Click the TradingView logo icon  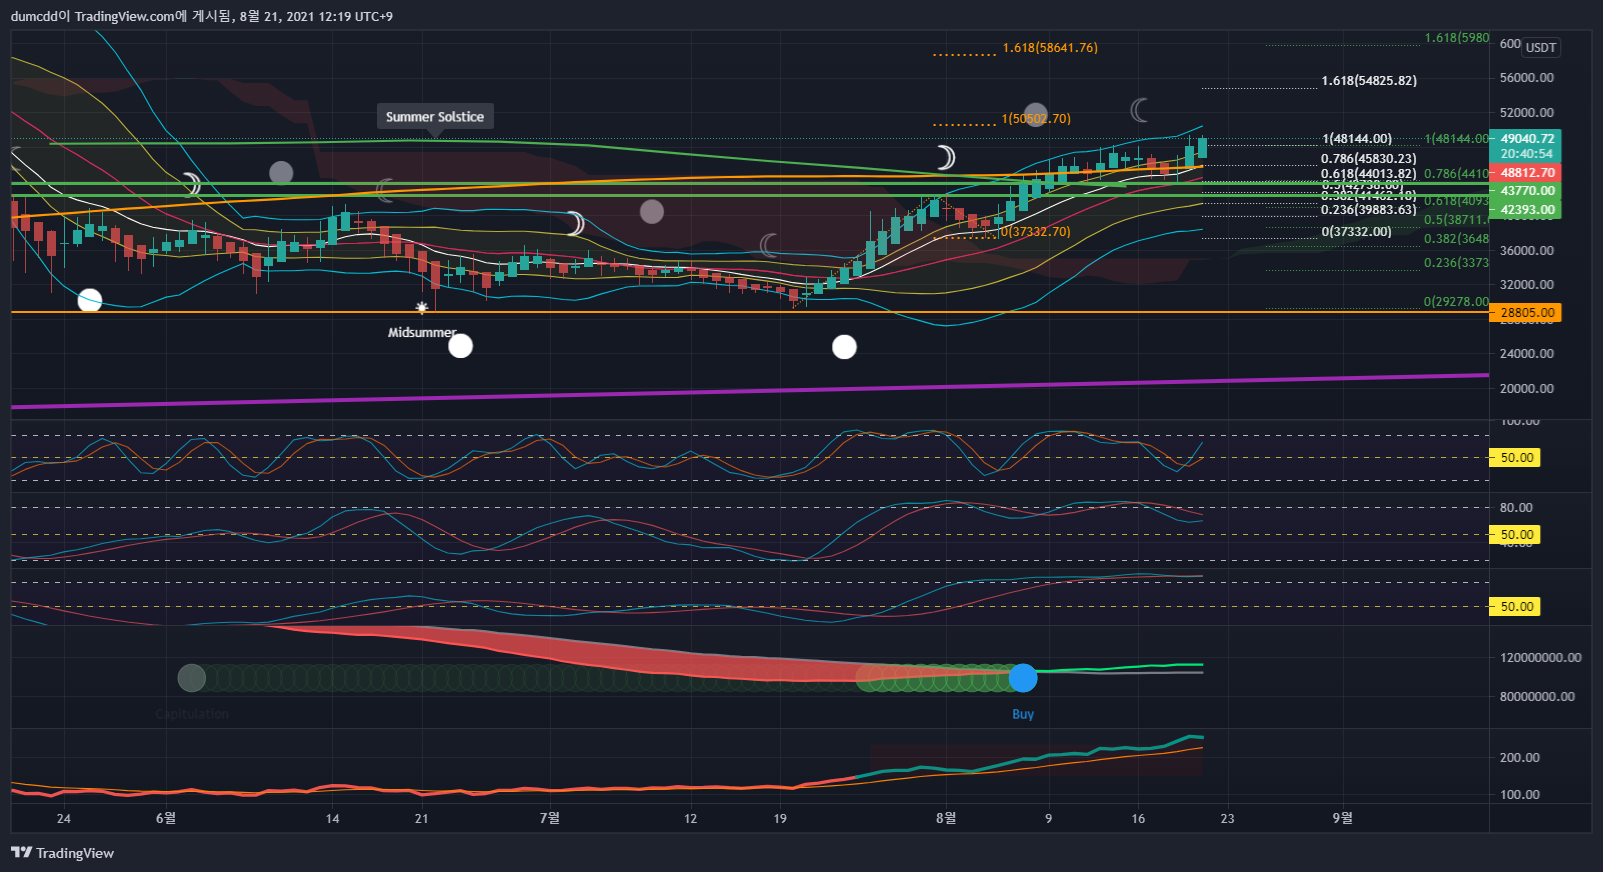point(21,853)
